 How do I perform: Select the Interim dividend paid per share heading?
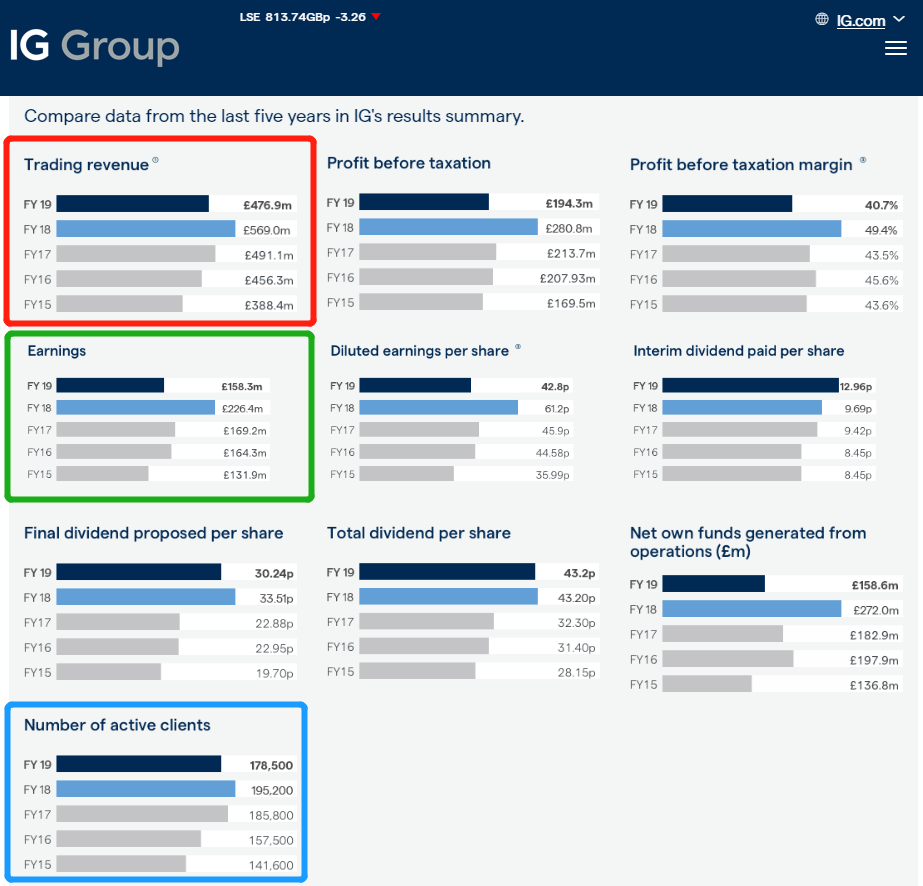point(739,351)
